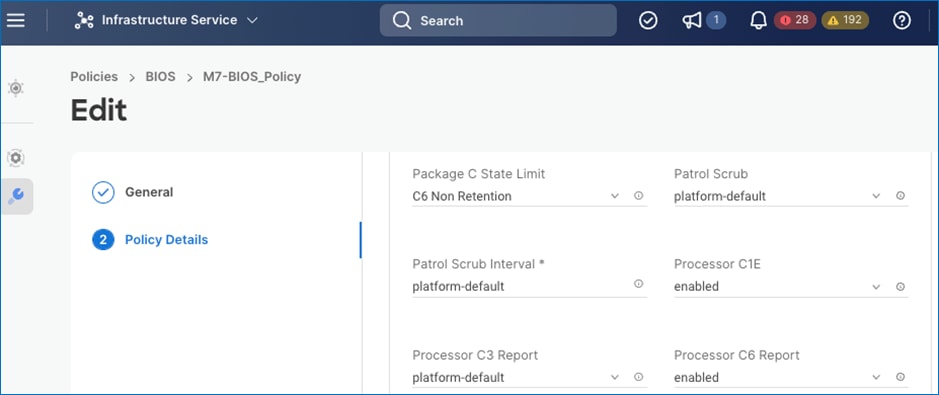Click the top sidebar target icon
The height and width of the screenshot is (395, 939).
(16, 88)
